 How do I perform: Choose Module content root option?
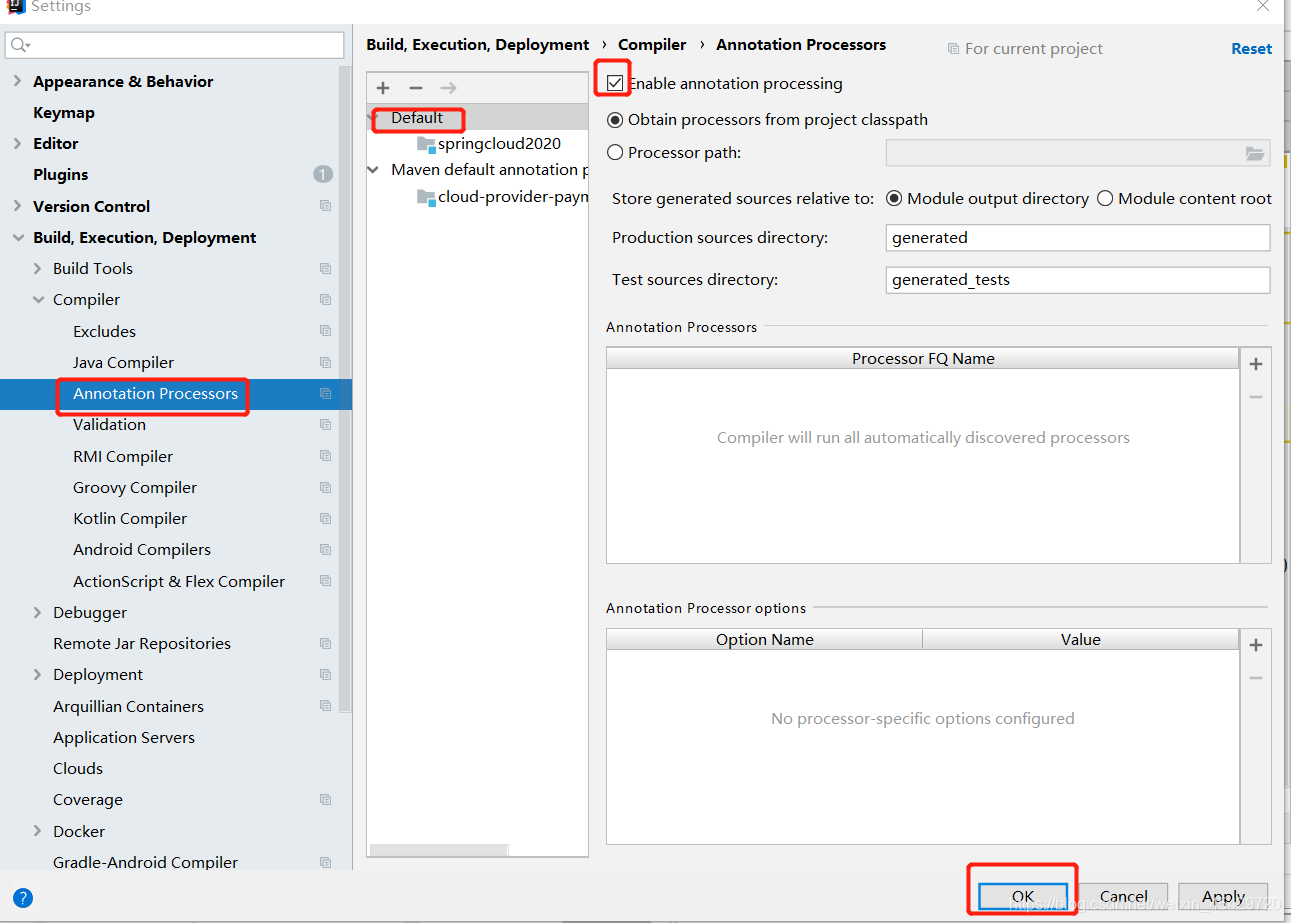[1105, 198]
